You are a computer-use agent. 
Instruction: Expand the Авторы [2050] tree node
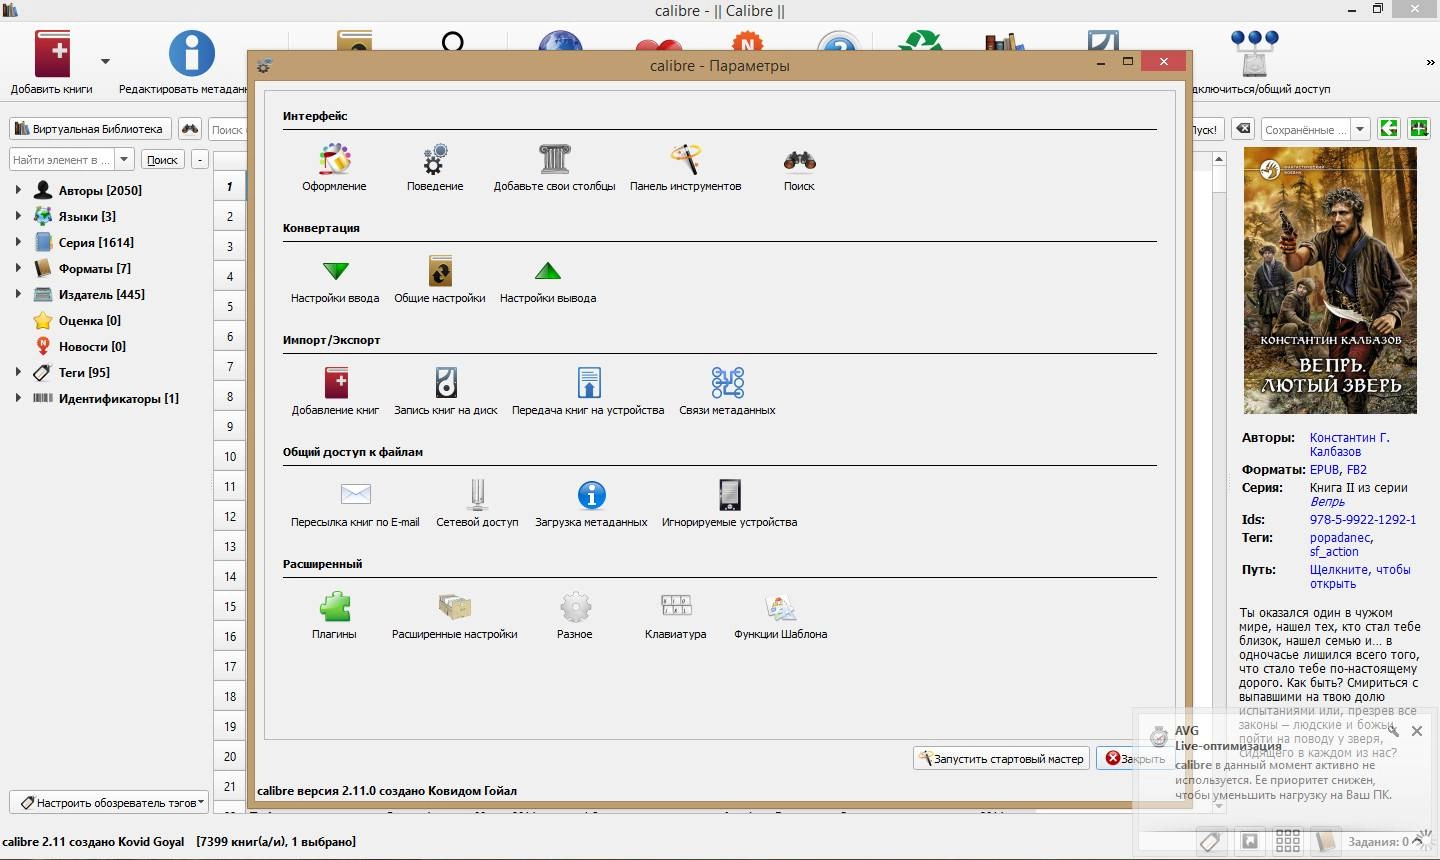click(18, 189)
